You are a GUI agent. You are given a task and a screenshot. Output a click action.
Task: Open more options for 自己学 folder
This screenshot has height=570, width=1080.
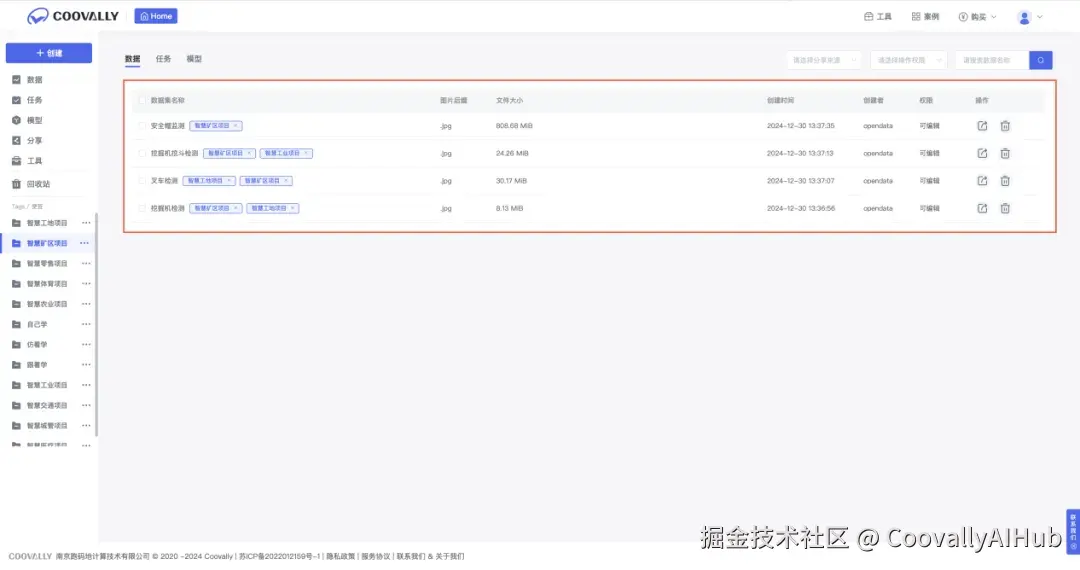coord(86,324)
